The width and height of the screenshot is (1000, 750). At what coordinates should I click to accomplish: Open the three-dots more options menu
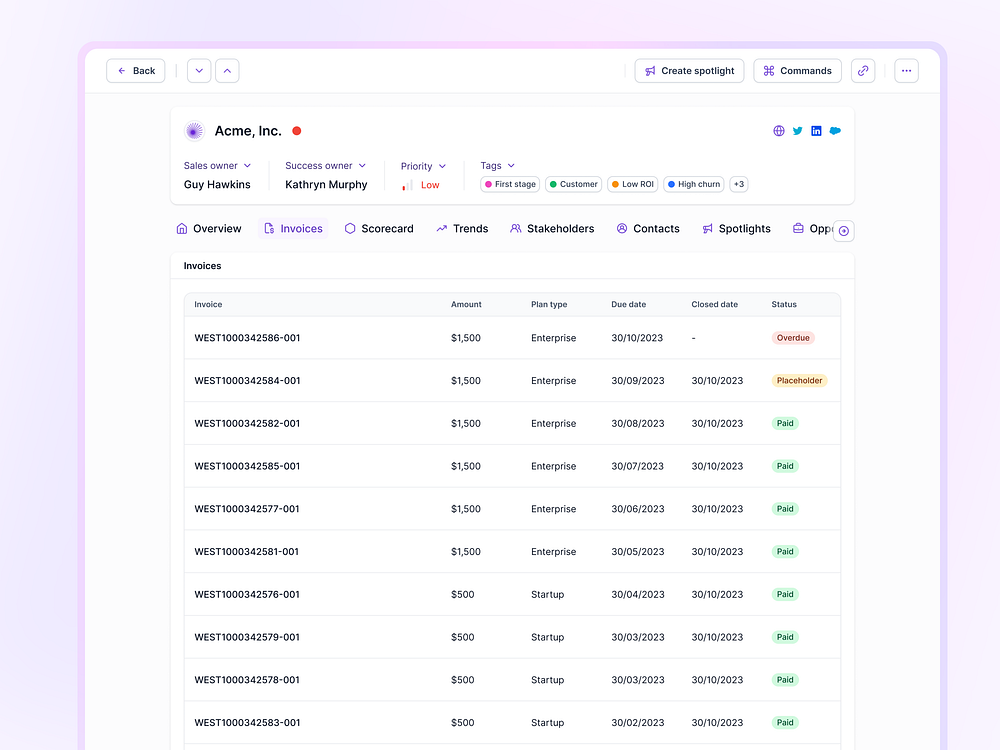point(906,71)
